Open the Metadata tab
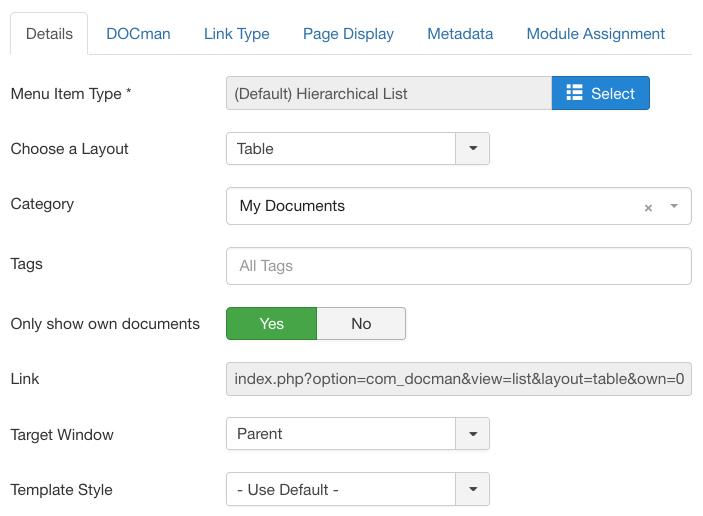The width and height of the screenshot is (703, 516). [x=460, y=34]
